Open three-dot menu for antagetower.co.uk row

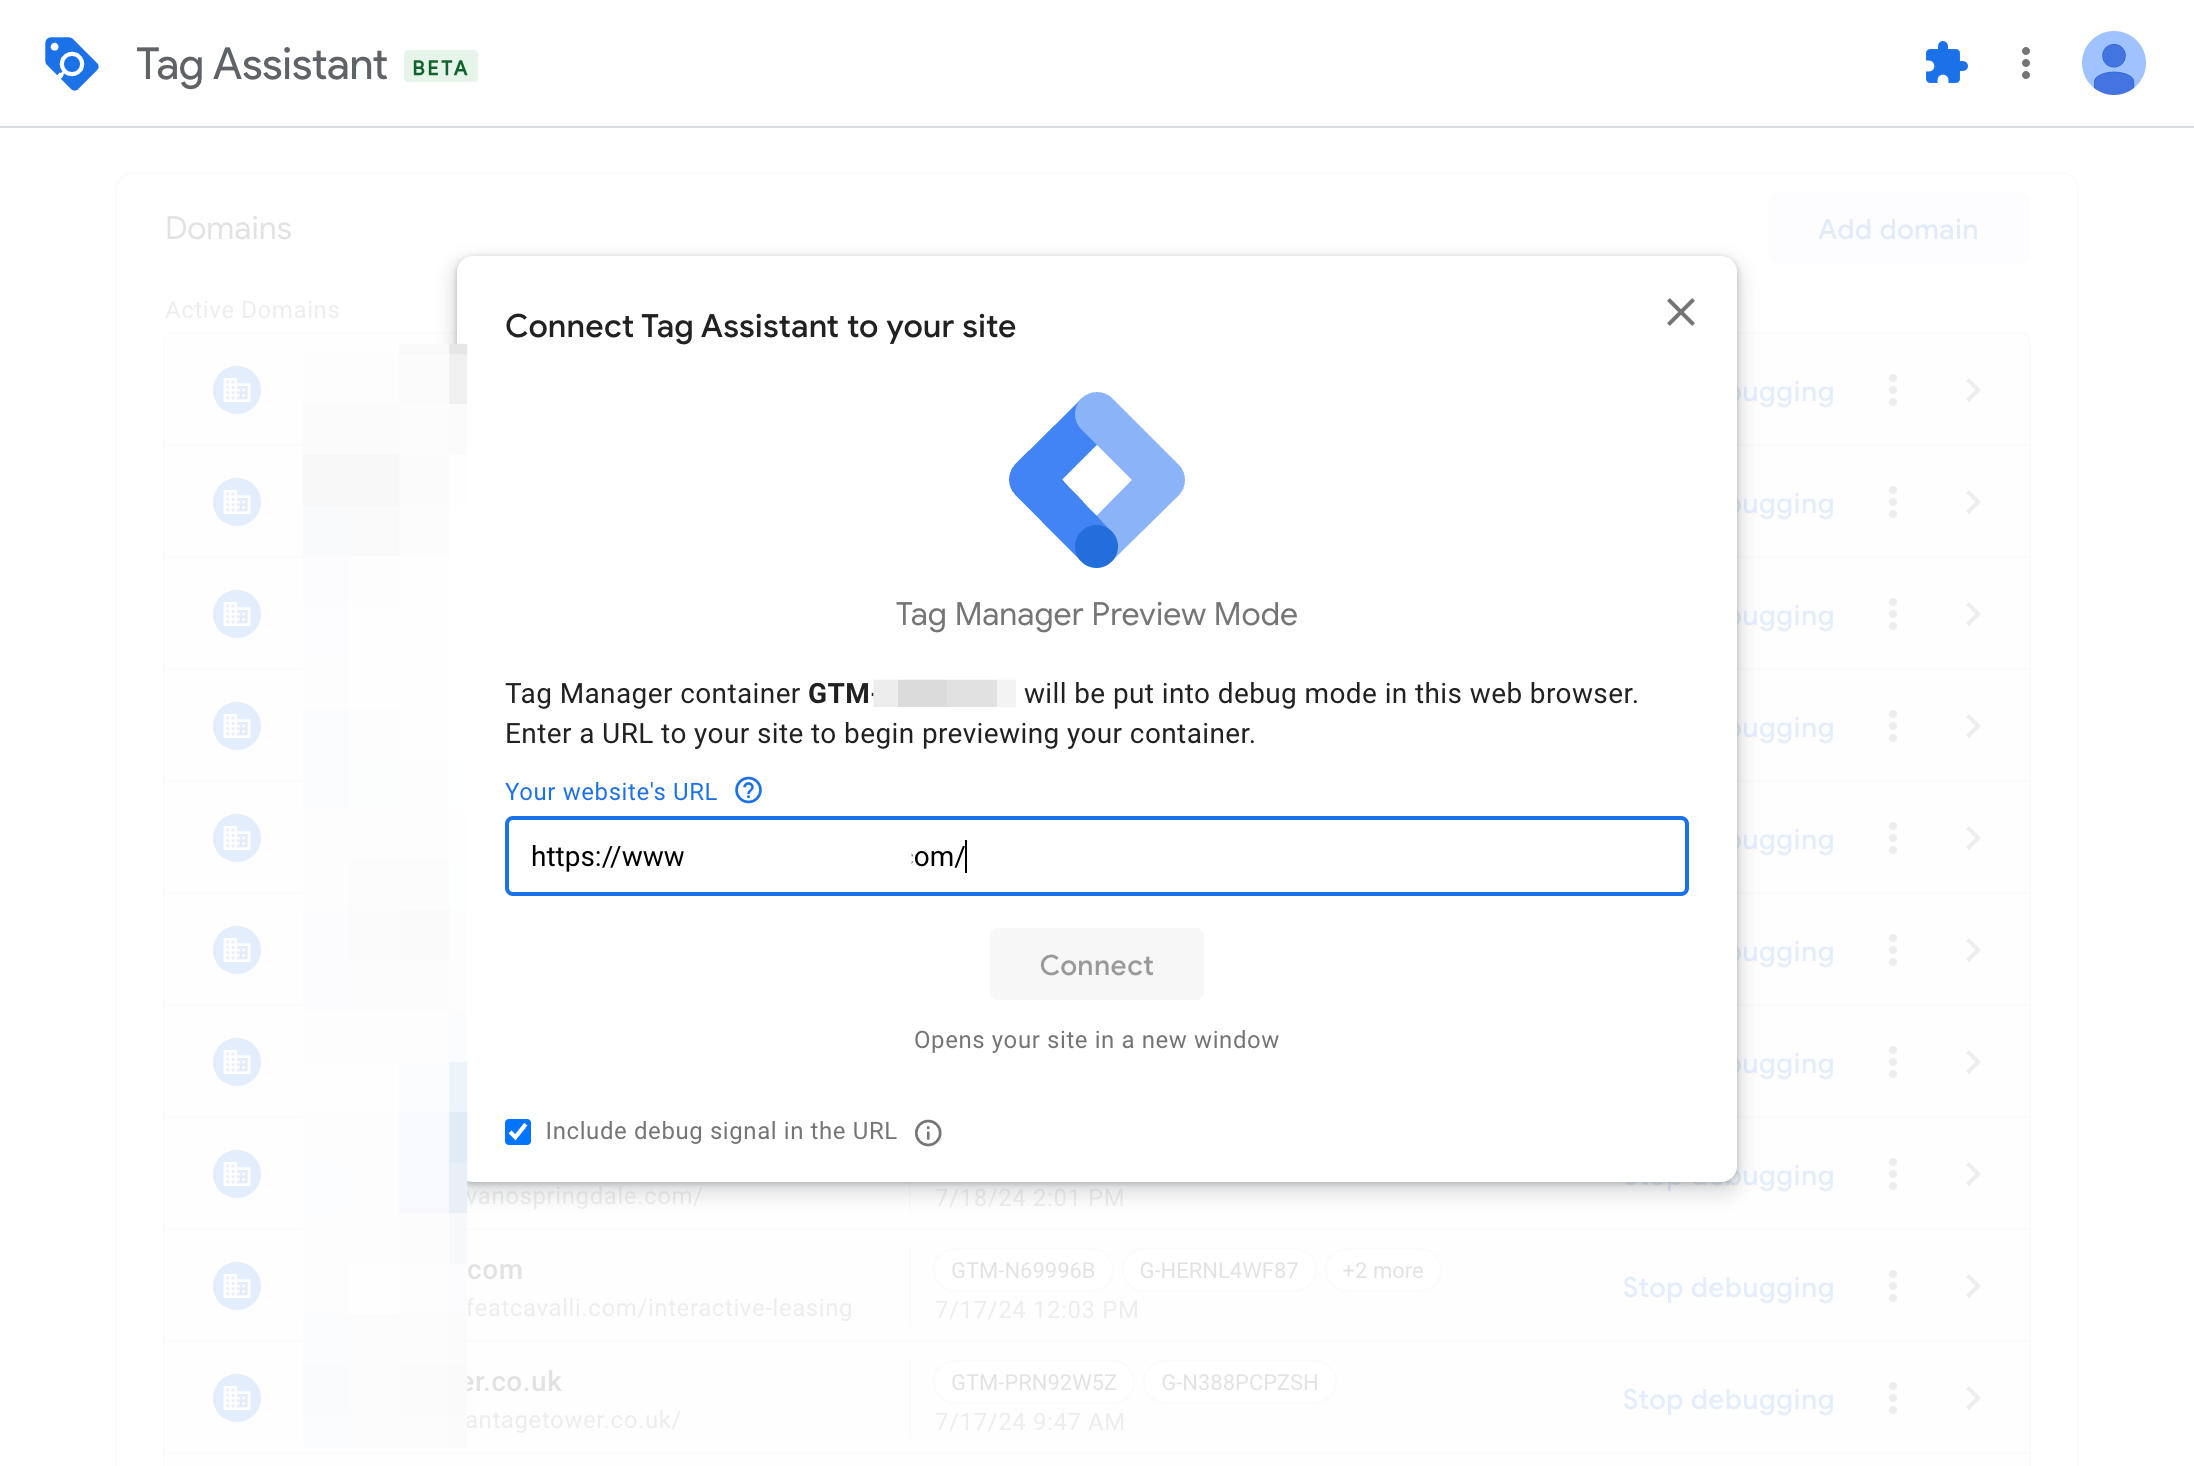pyautogui.click(x=1893, y=1398)
